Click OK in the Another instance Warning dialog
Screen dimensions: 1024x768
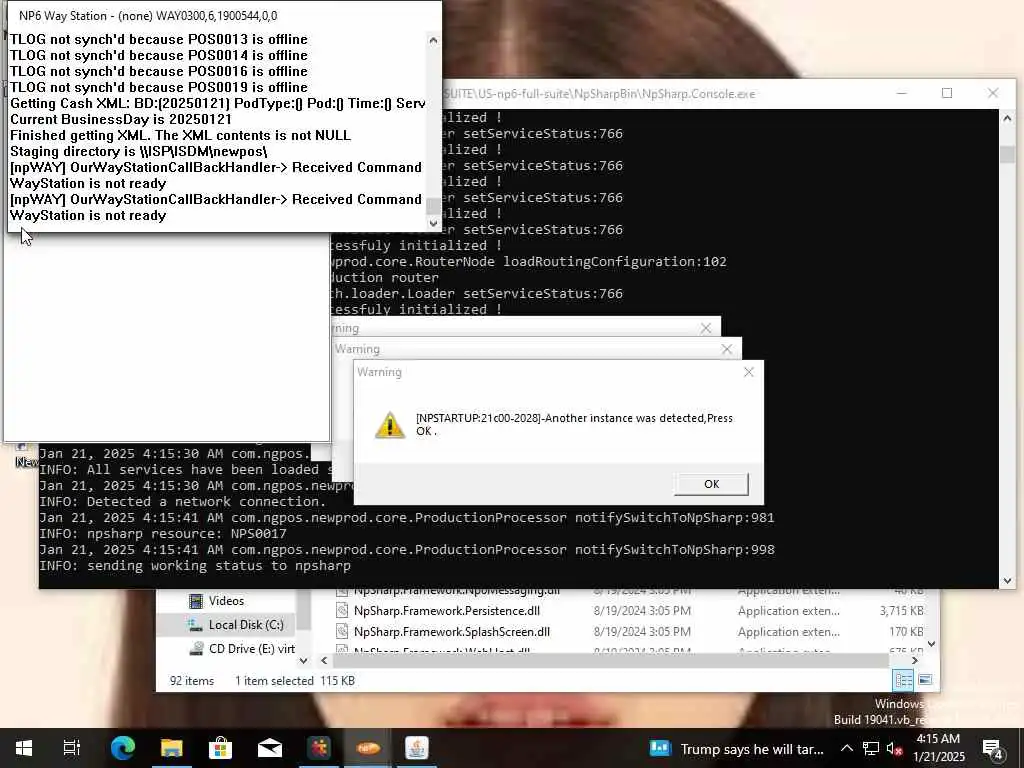pyautogui.click(x=711, y=484)
